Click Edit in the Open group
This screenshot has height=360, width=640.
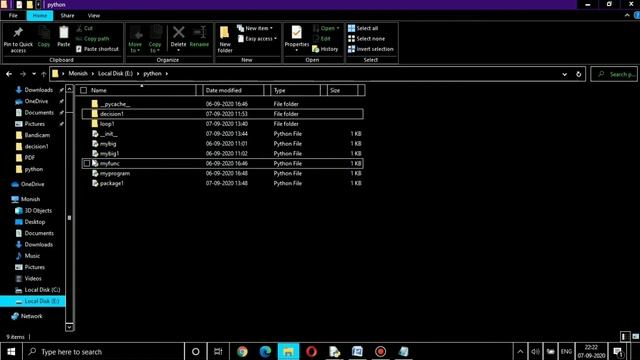pos(322,38)
